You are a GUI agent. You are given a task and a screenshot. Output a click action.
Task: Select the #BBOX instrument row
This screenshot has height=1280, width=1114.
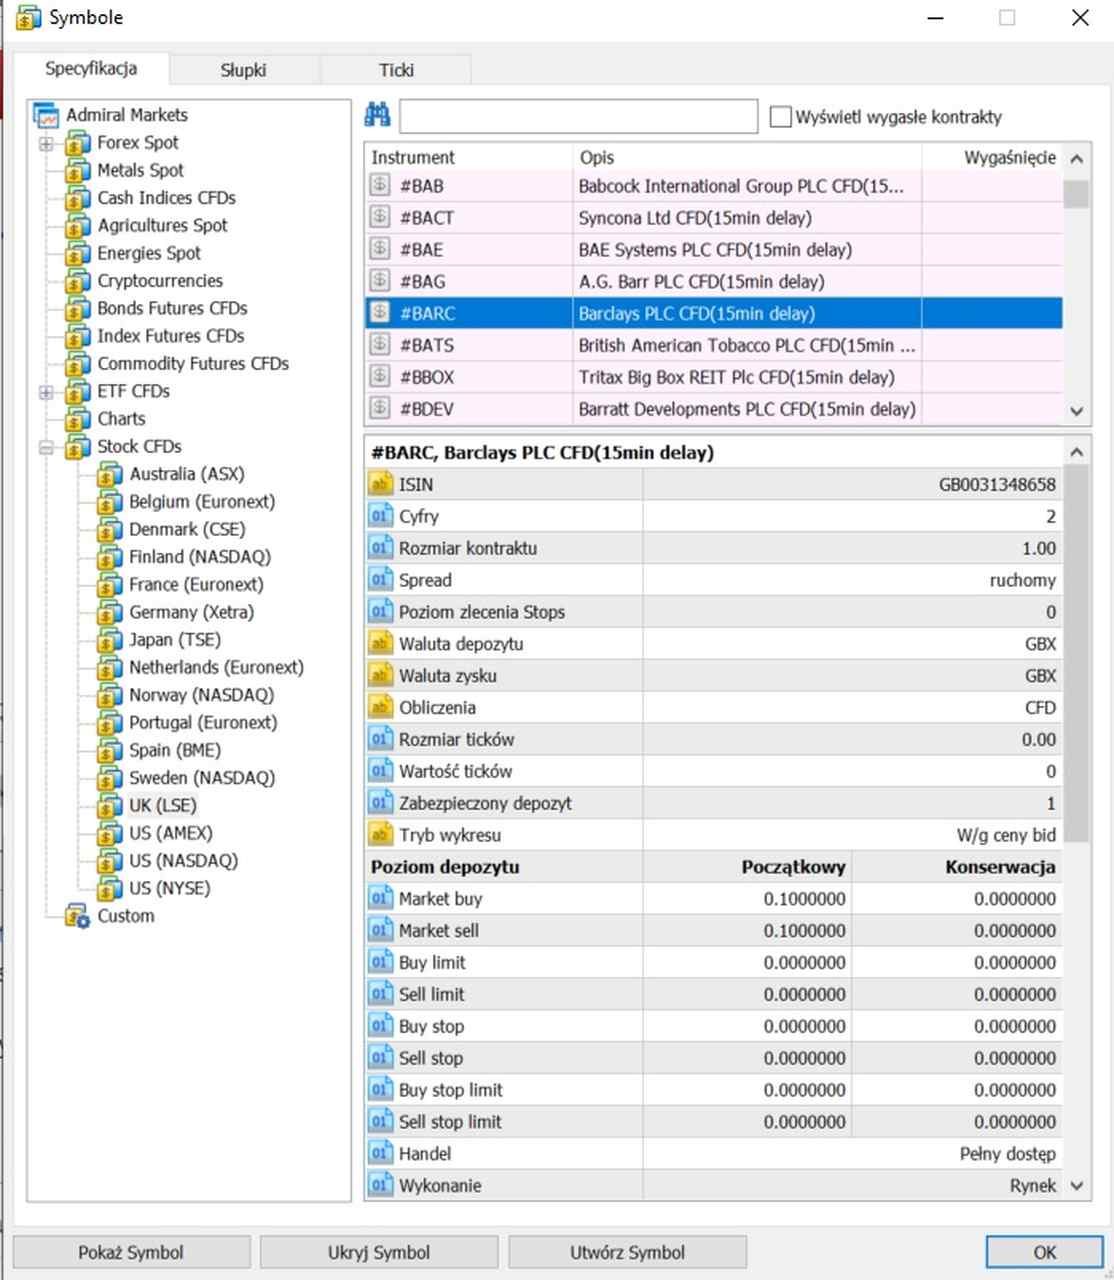pos(713,377)
